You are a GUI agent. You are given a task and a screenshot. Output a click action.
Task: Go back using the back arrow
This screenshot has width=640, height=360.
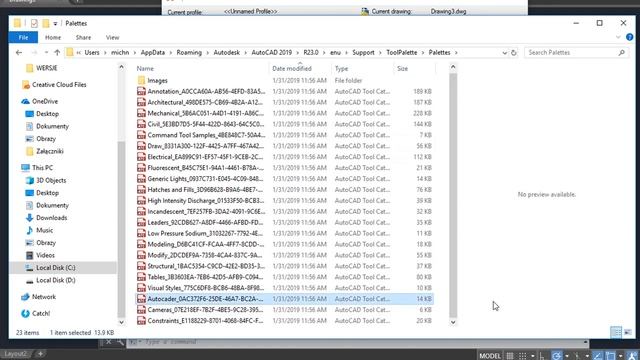click(19, 53)
